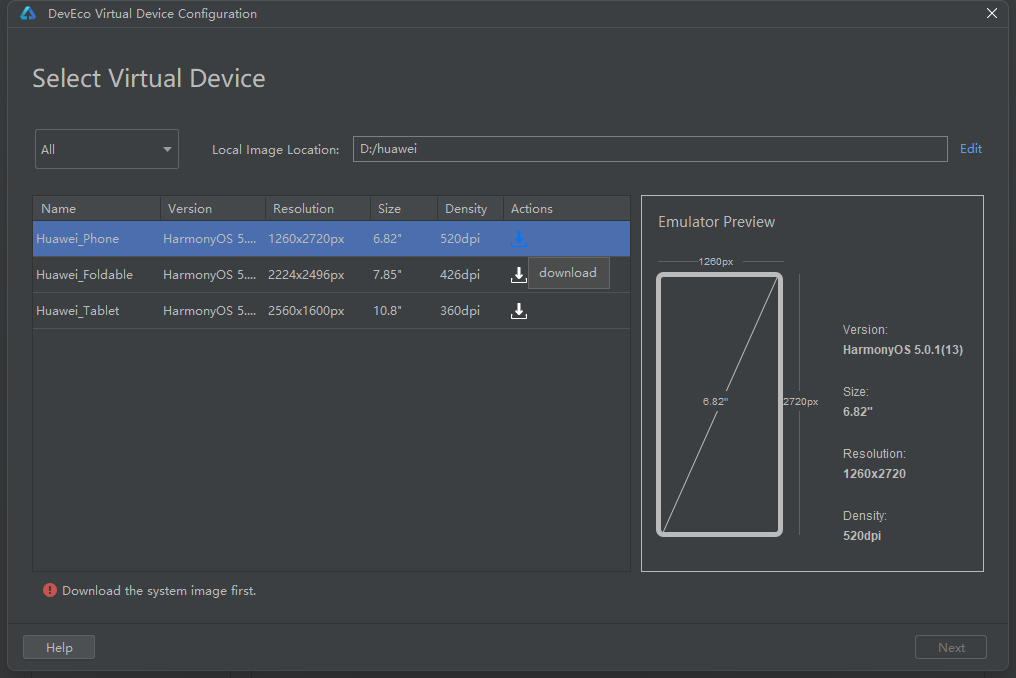Click the Help button
The height and width of the screenshot is (678, 1016).
point(59,647)
